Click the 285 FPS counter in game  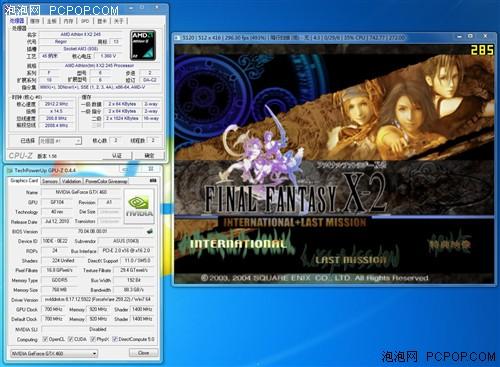pos(482,50)
